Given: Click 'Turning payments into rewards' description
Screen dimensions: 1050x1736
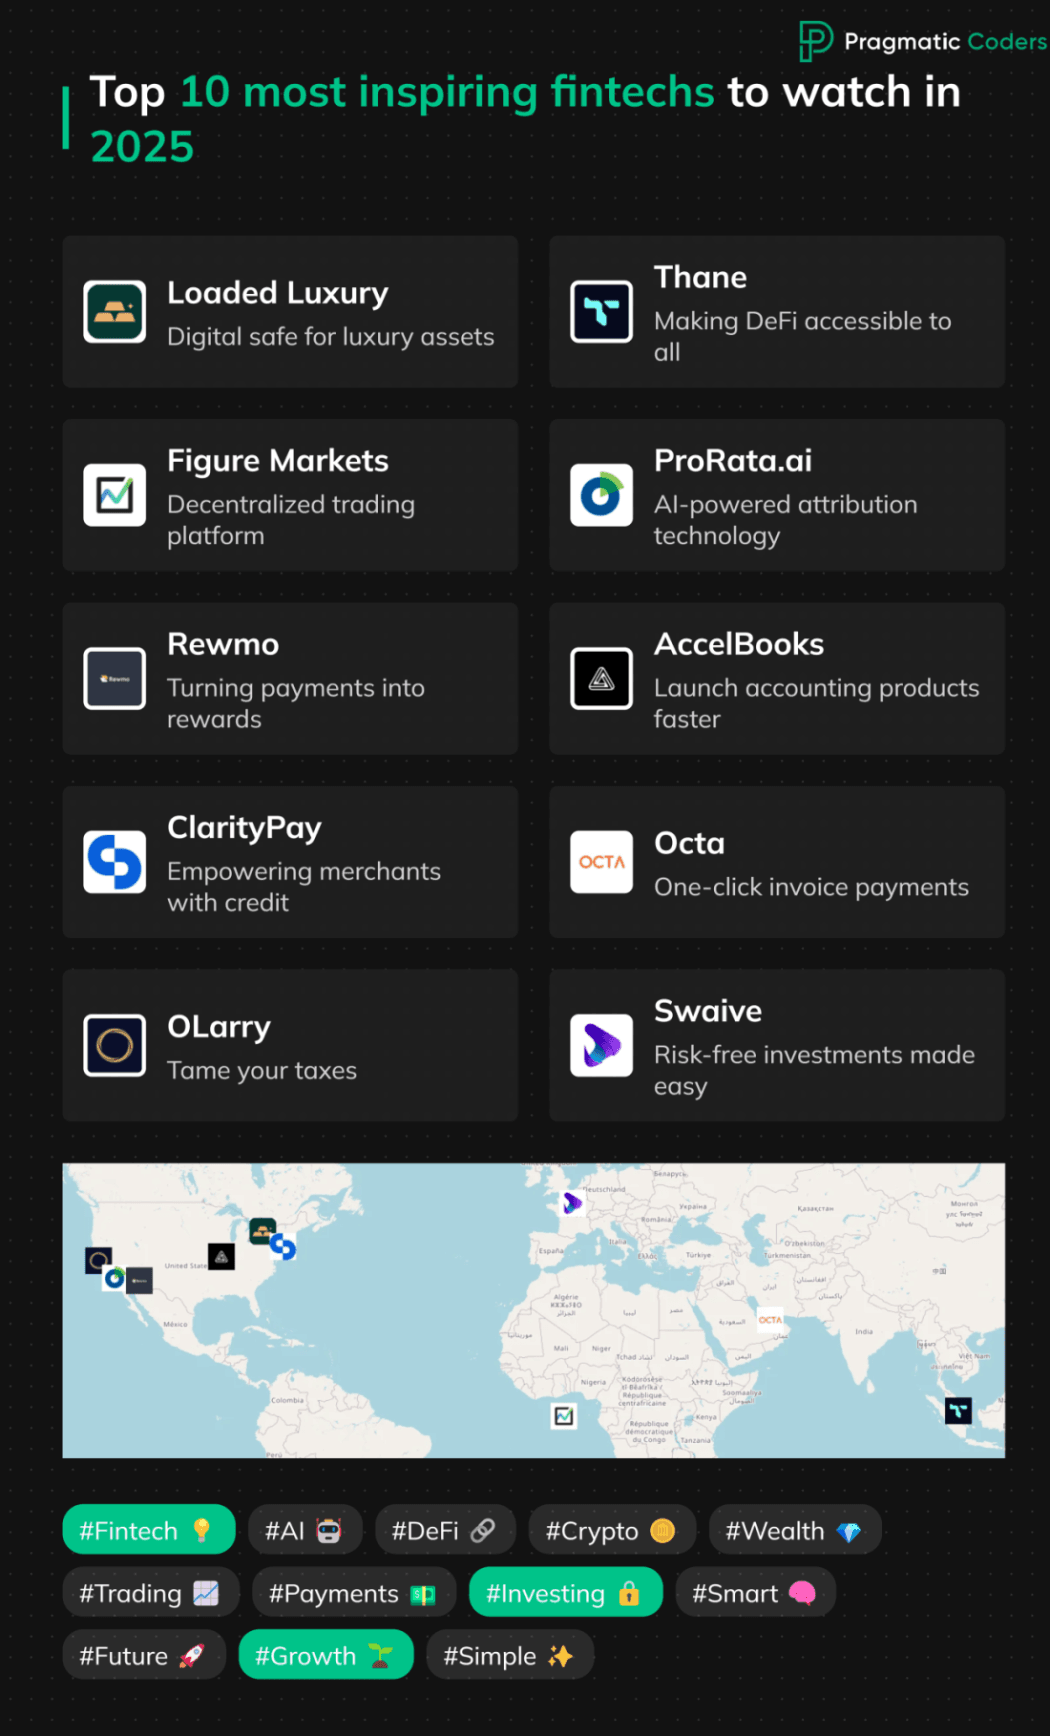Looking at the screenshot, I should (x=296, y=703).
